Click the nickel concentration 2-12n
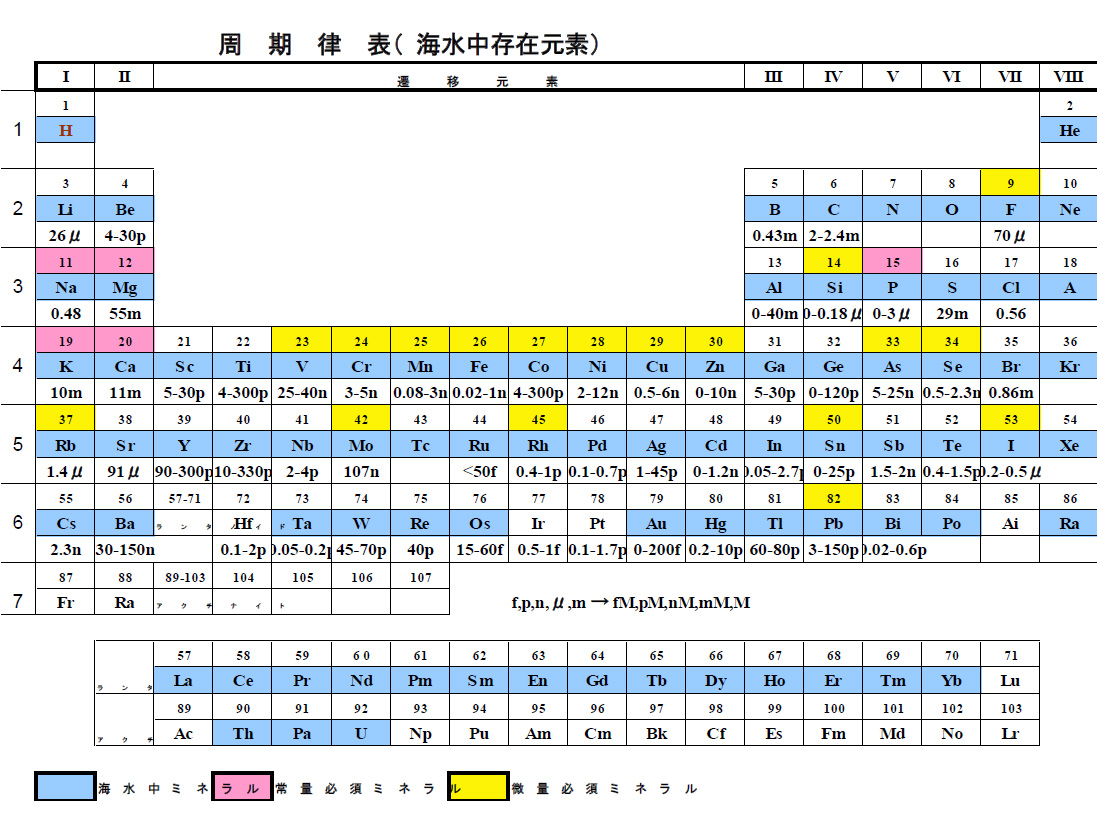This screenshot has height=820, width=1097. coord(597,393)
